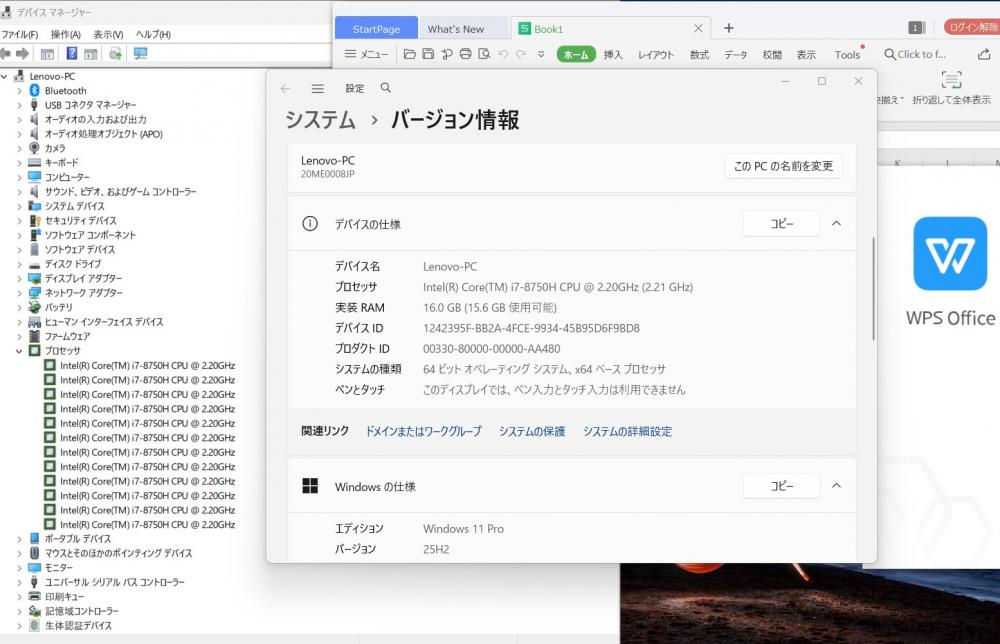Screen dimensions: 1000x644
Task: Add a new tab in WPS
Action: [x=729, y=28]
